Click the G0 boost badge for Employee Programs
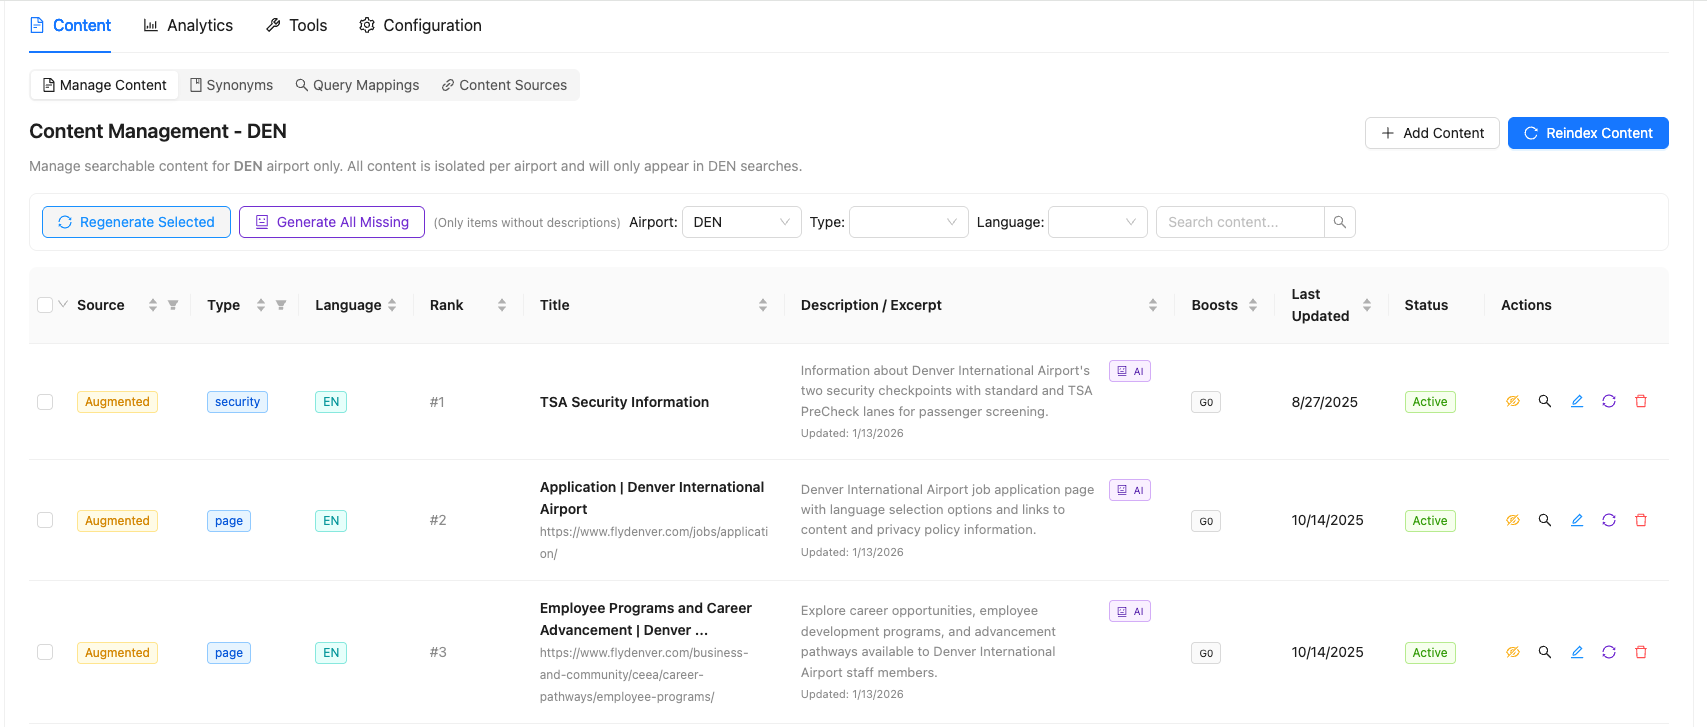This screenshot has width=1707, height=727. (1206, 653)
